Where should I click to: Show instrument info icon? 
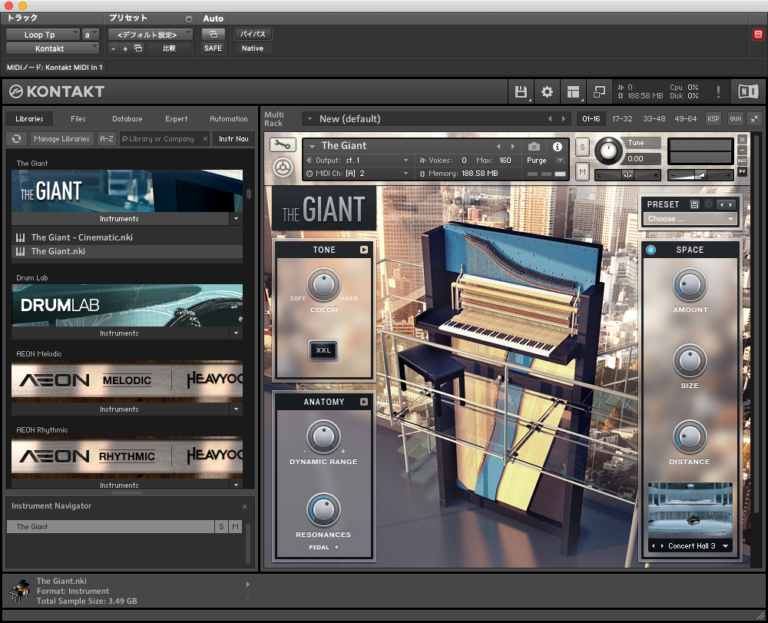click(x=557, y=146)
